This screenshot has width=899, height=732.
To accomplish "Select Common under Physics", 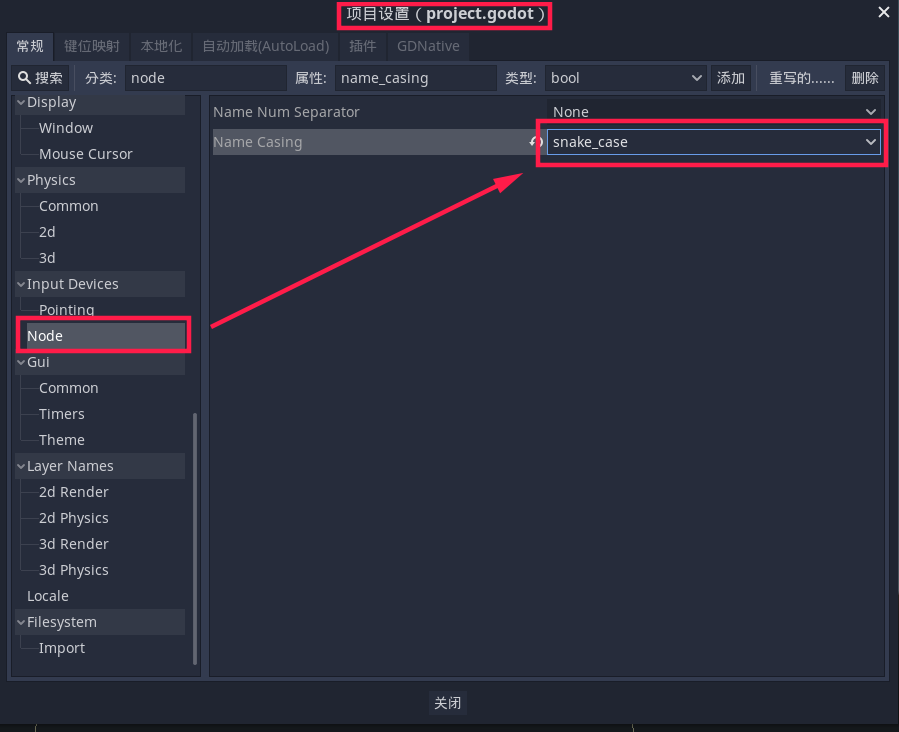I will (x=68, y=206).
